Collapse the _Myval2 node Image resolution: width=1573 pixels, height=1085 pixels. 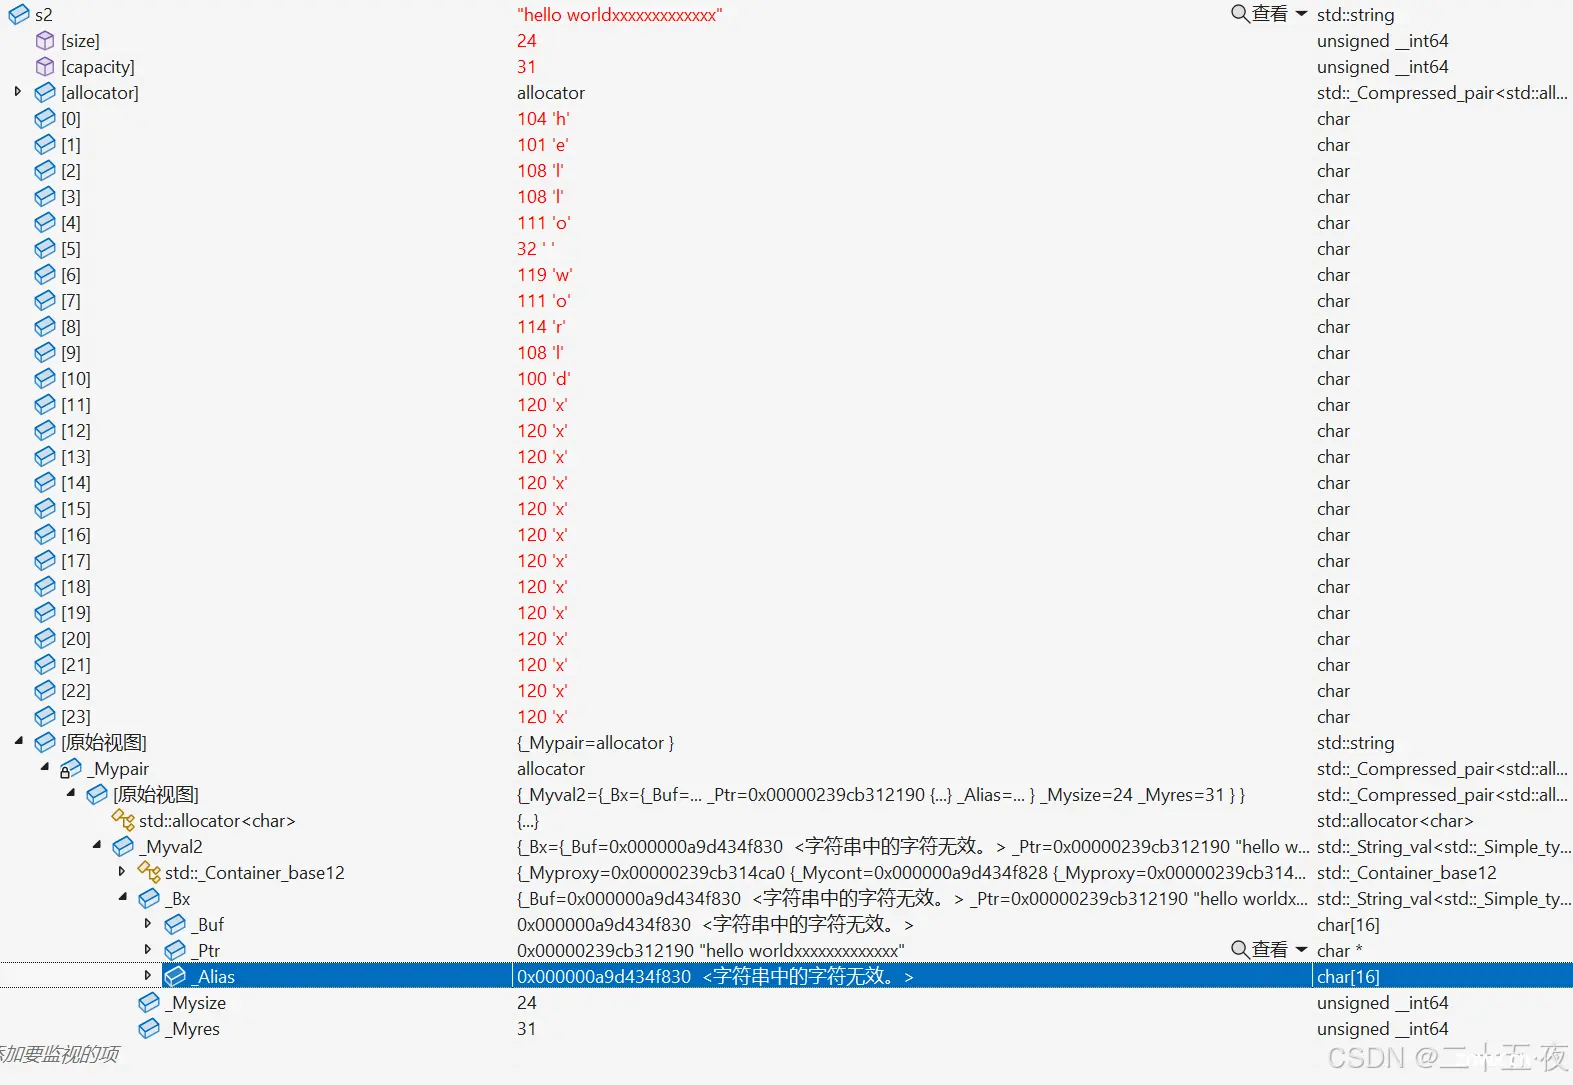[x=96, y=846]
